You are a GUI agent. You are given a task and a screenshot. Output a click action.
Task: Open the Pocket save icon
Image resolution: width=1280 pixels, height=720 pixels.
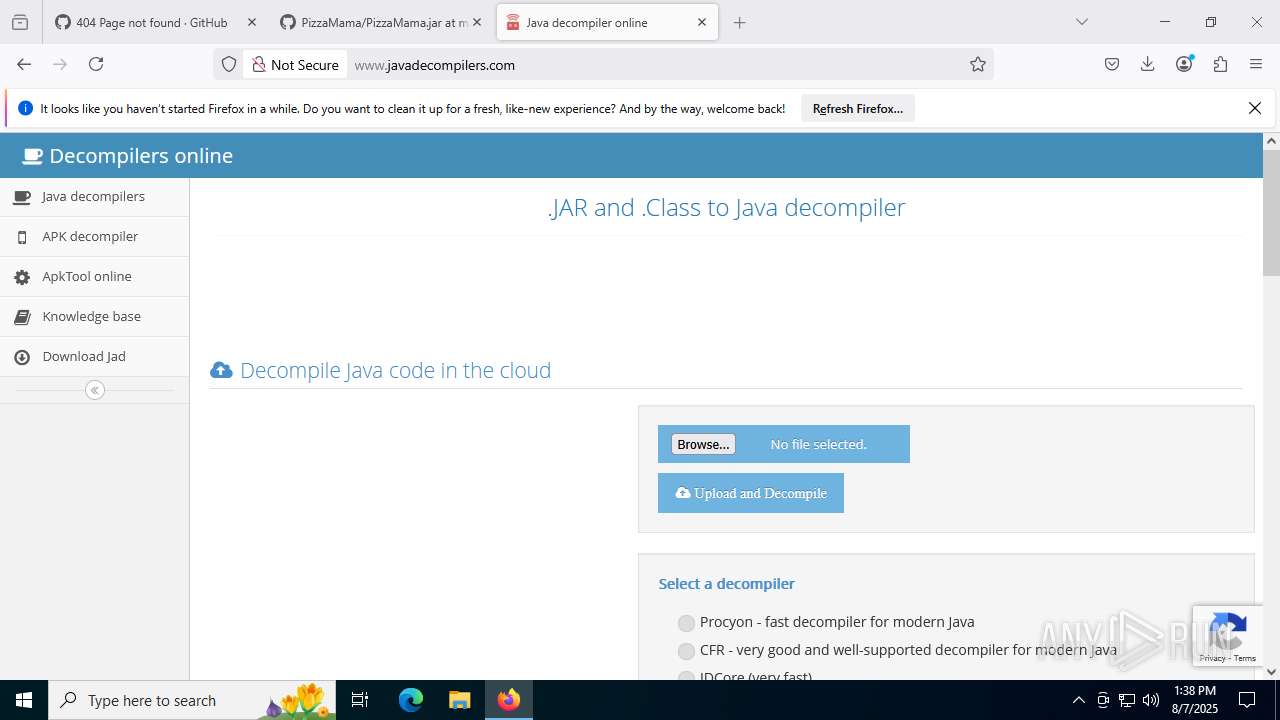pyautogui.click(x=1112, y=64)
